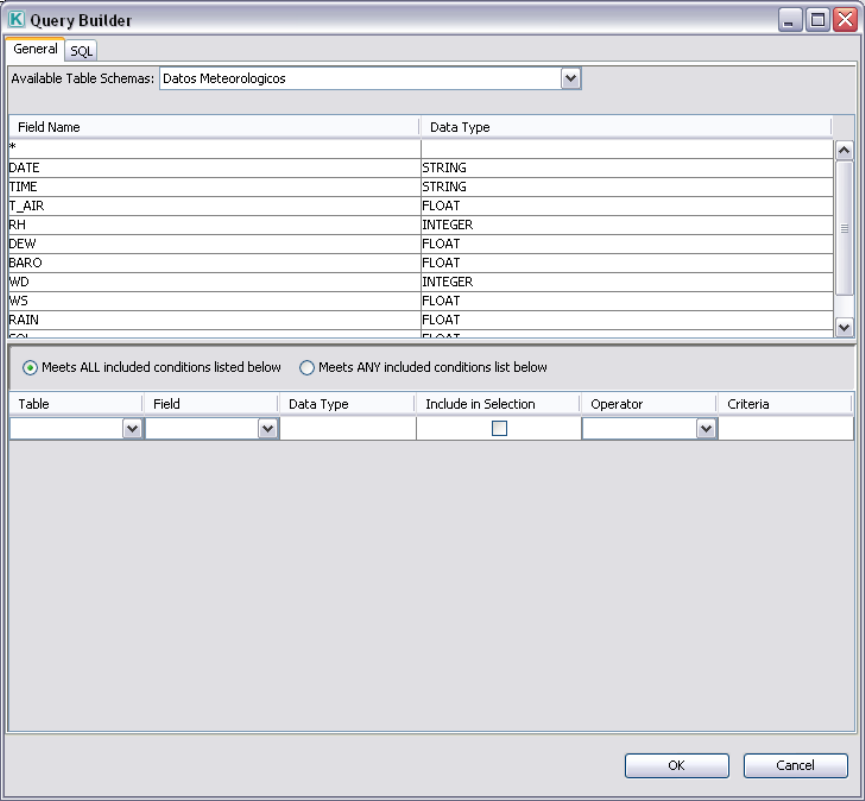The image size is (865, 801).
Task: Select the DATE field row
Action: coord(421,168)
